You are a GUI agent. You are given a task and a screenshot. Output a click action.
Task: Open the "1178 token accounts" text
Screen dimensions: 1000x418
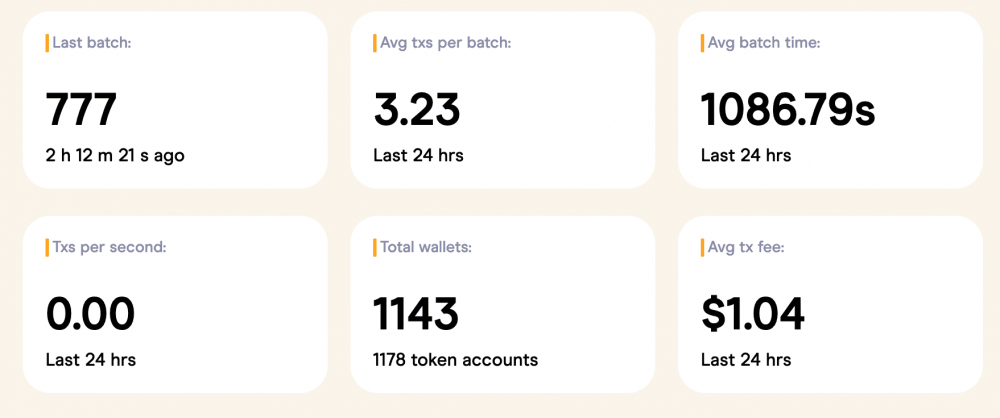455,359
